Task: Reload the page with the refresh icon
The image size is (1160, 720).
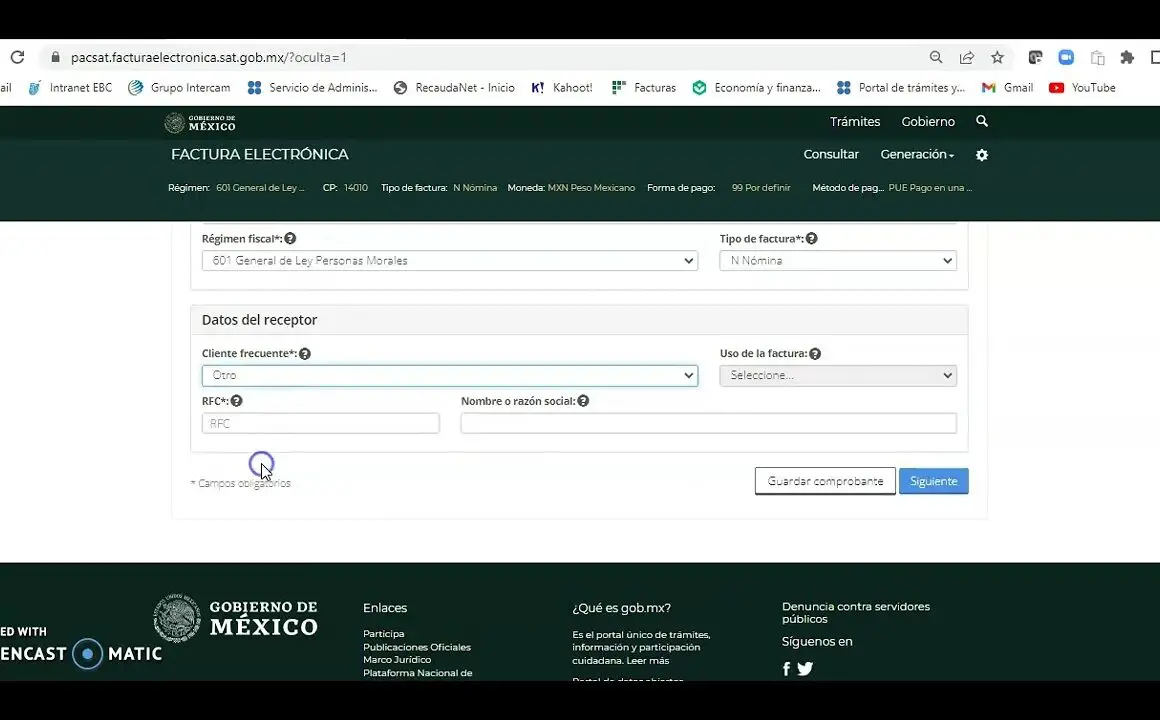Action: click(x=17, y=57)
